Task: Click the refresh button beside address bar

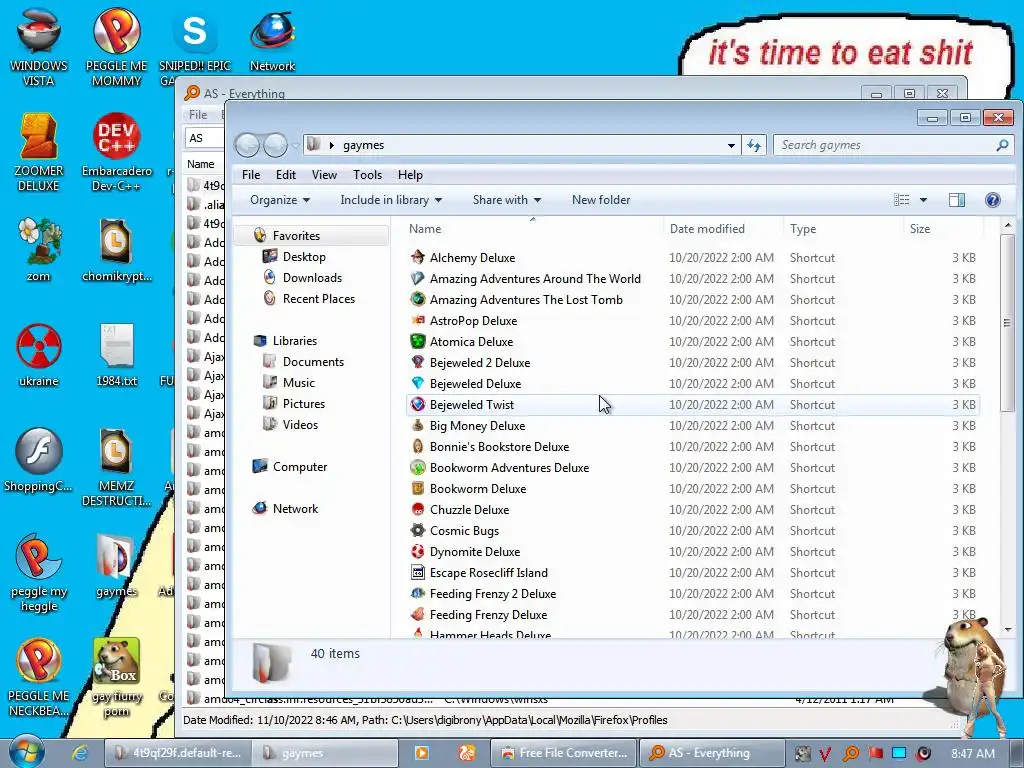Action: point(754,145)
